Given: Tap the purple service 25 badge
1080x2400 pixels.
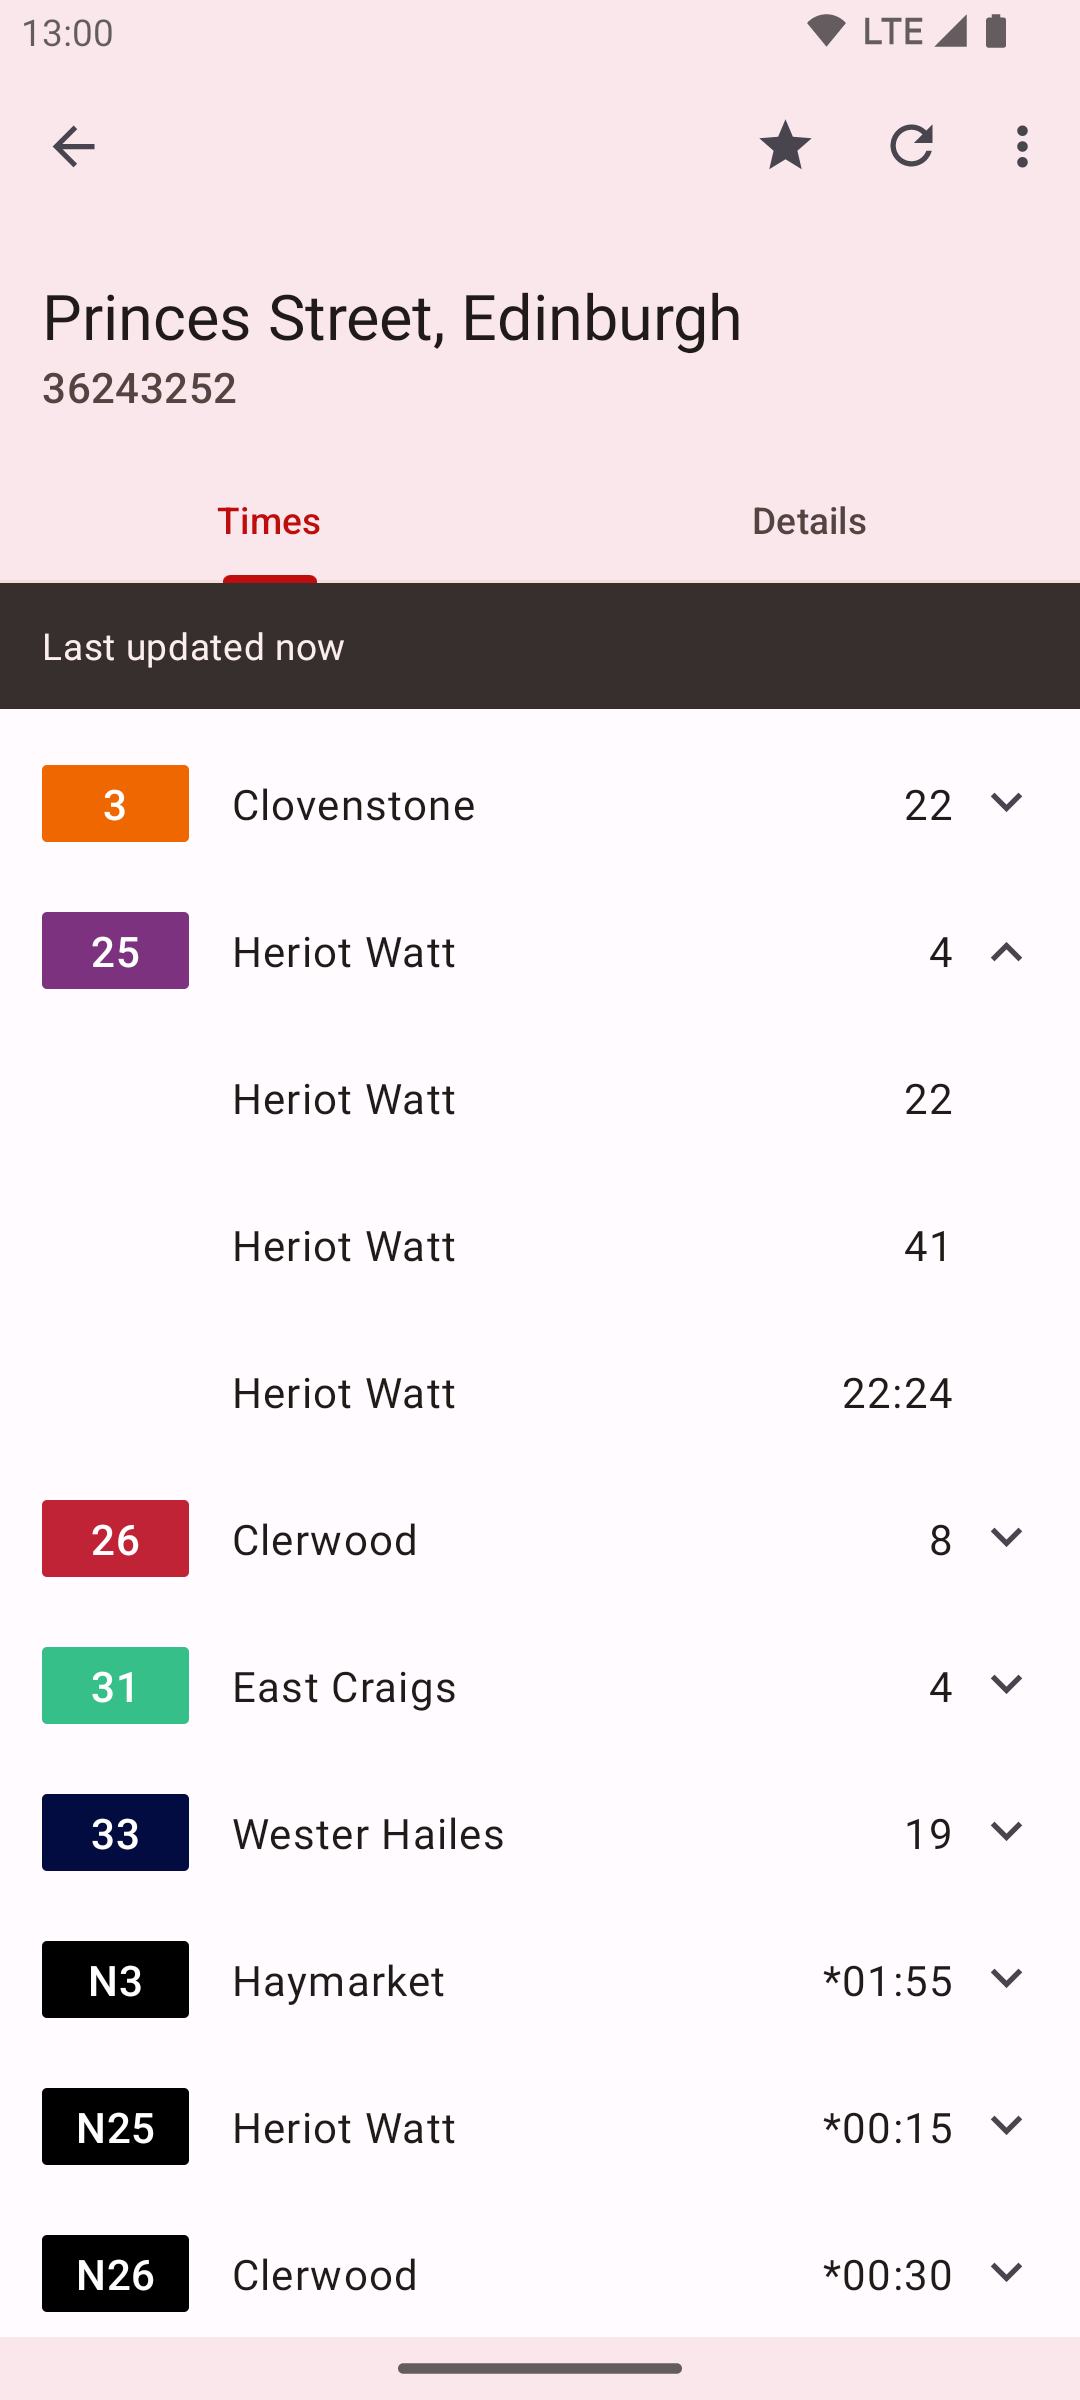Looking at the screenshot, I should 115,950.
